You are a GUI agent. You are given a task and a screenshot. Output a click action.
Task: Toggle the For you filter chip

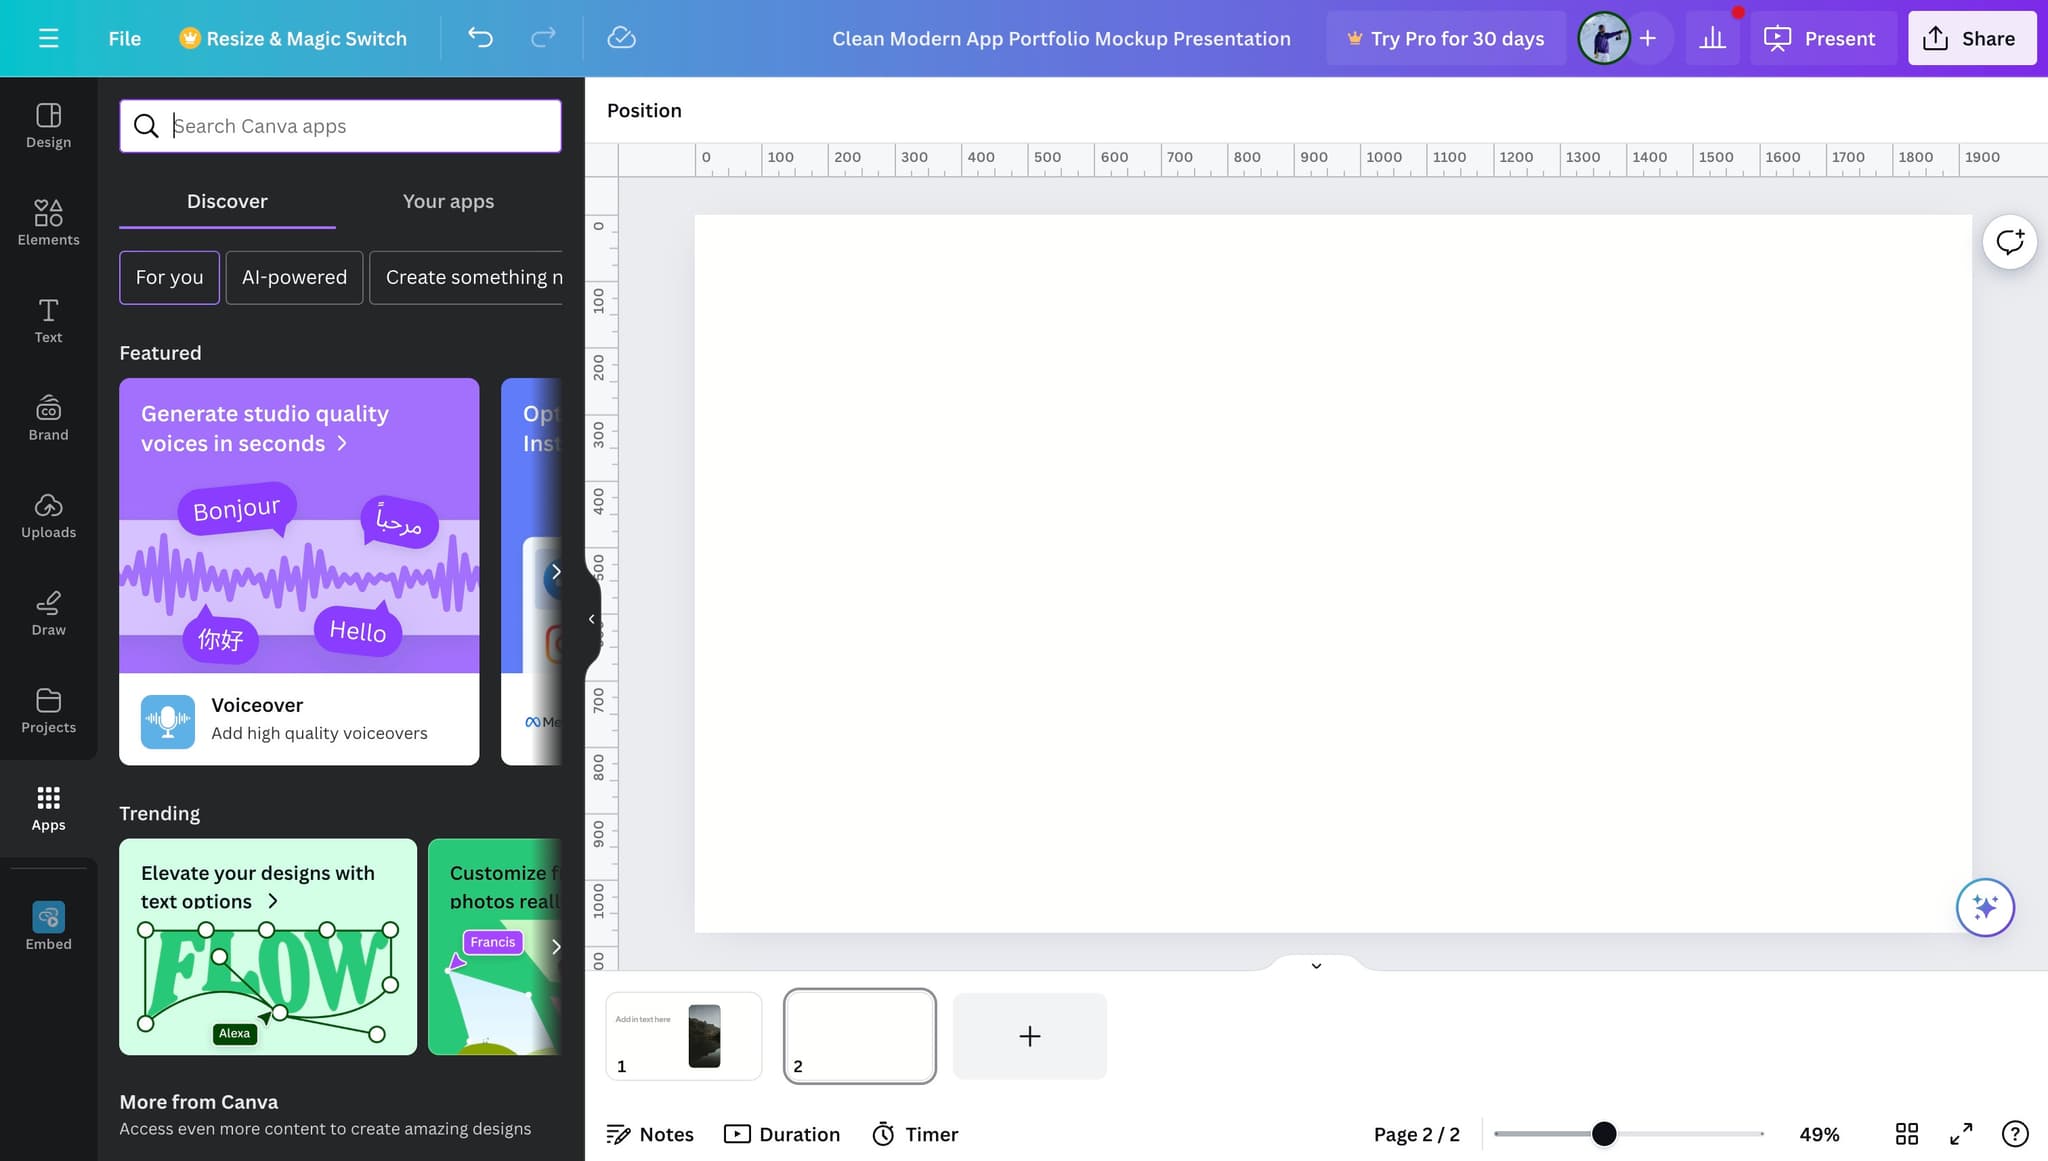pos(169,277)
